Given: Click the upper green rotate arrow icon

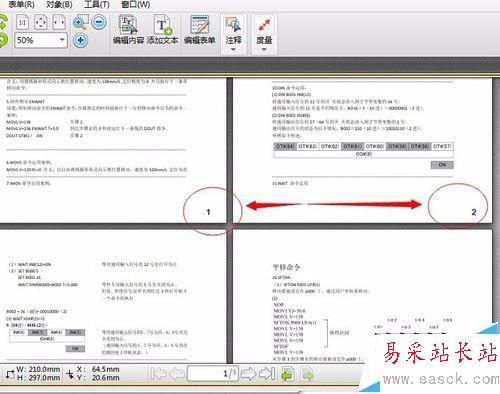Looking at the screenshot, I should point(2,22).
